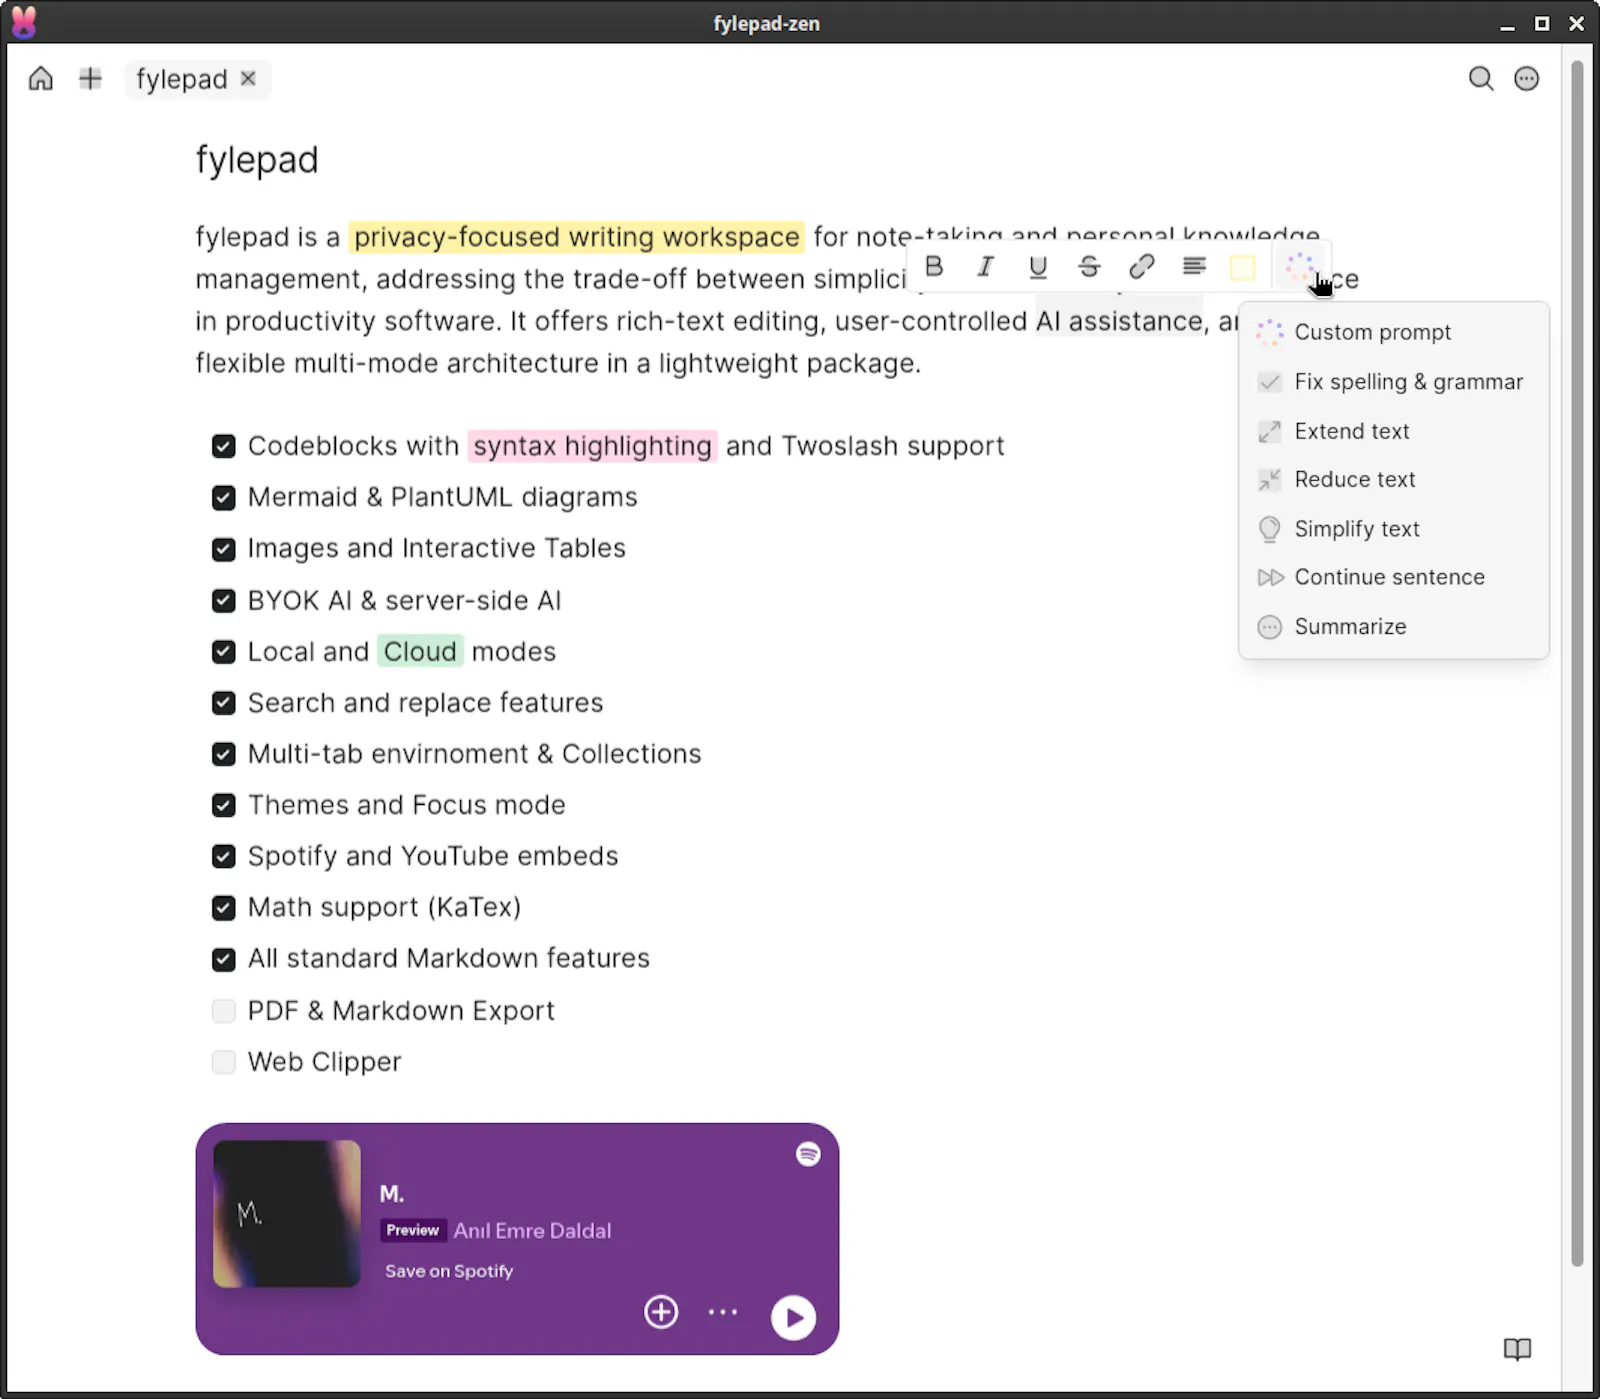Open the AI assistant sparkle menu
The width and height of the screenshot is (1600, 1399).
click(1299, 266)
